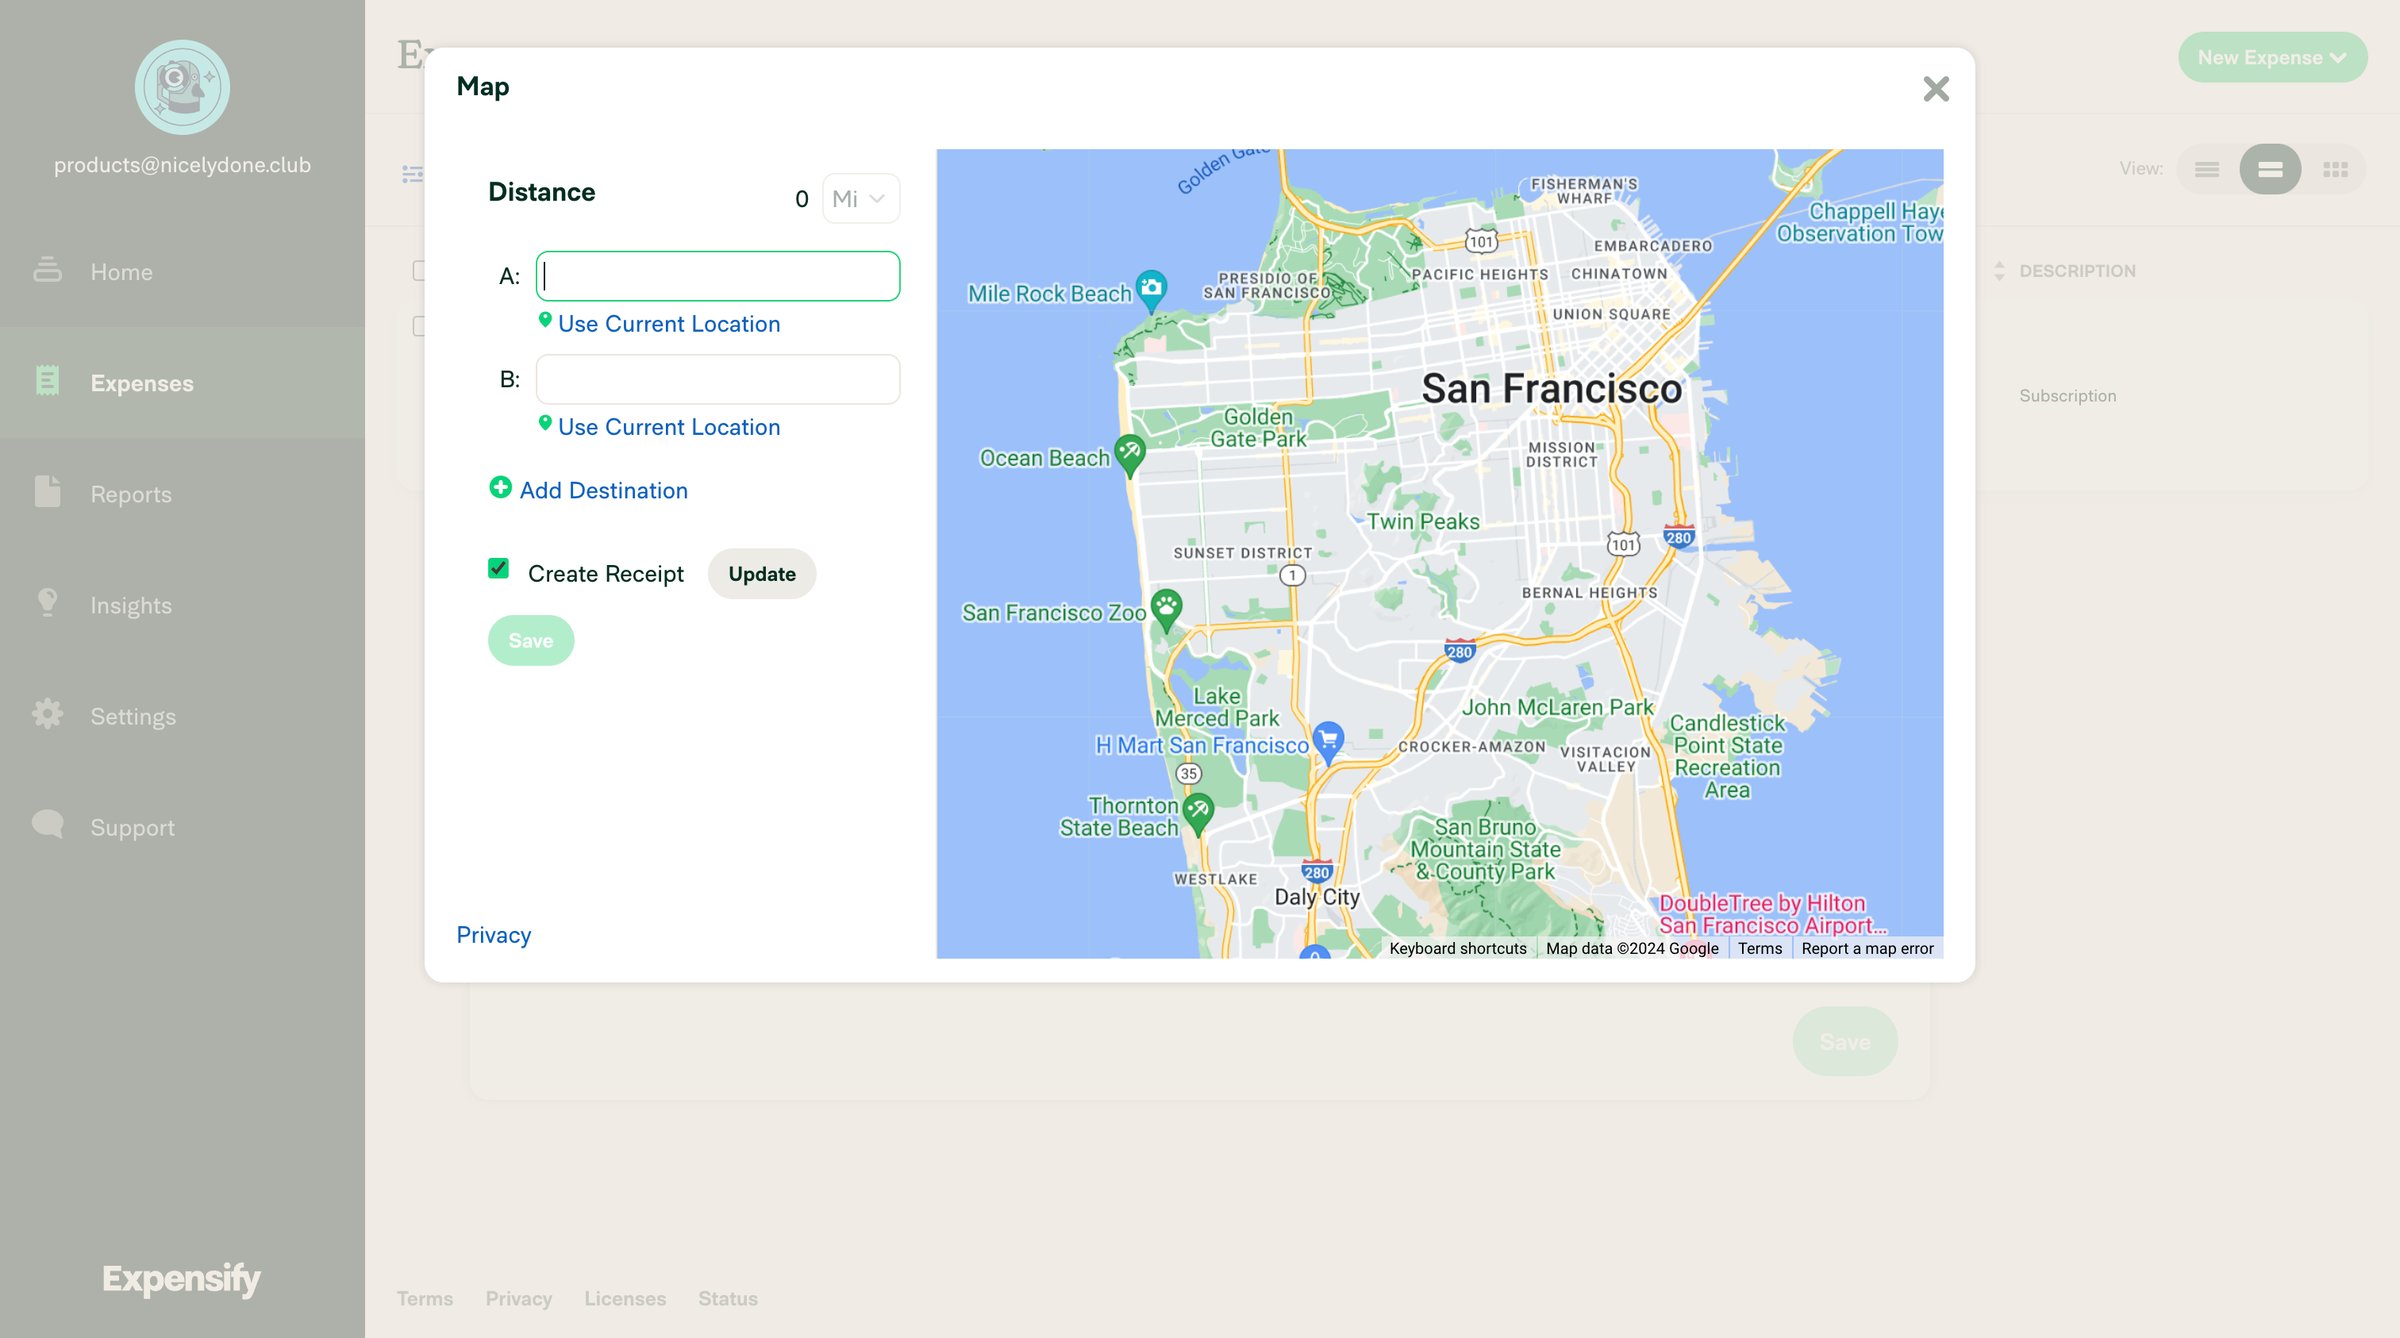Click the products@nicelydone.club account email

click(x=182, y=165)
